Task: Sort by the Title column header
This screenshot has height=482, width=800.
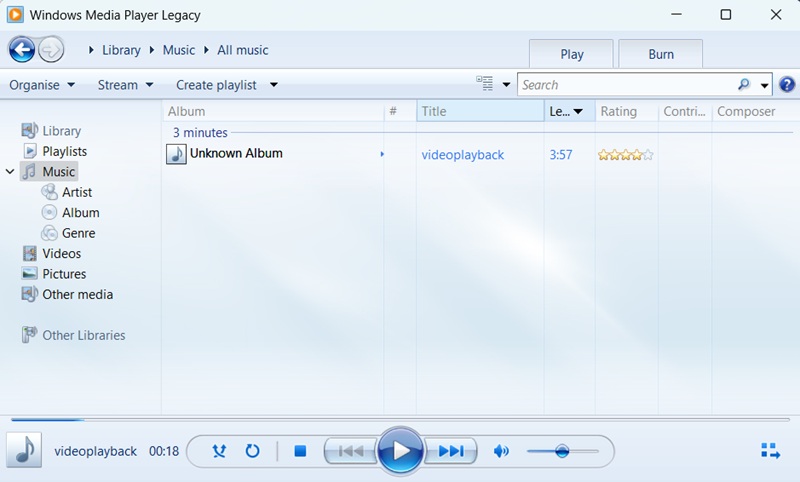Action: tap(480, 111)
